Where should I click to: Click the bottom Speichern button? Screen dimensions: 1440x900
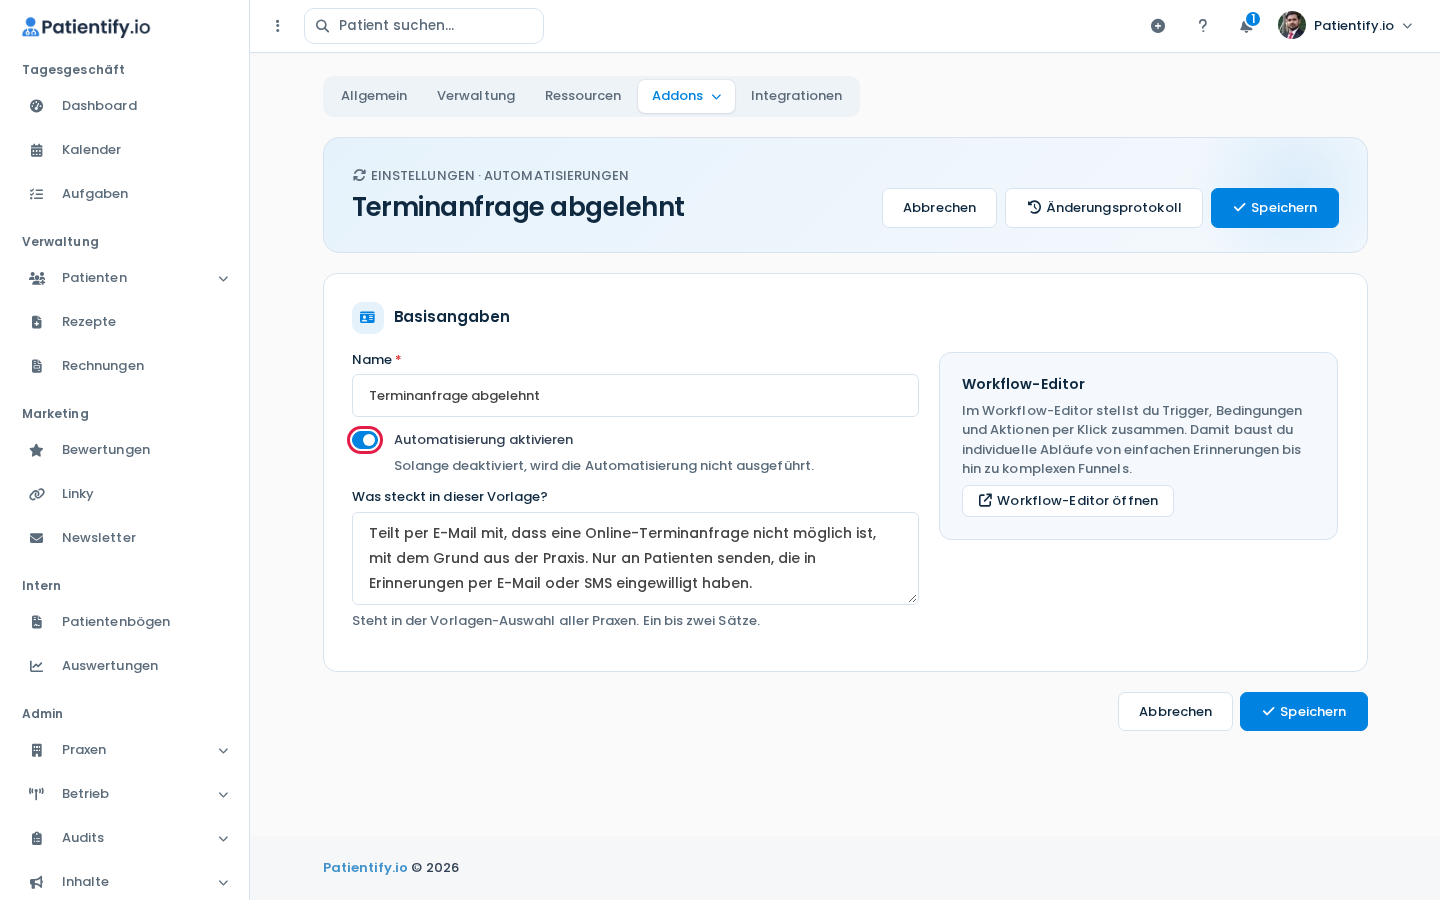coord(1304,712)
